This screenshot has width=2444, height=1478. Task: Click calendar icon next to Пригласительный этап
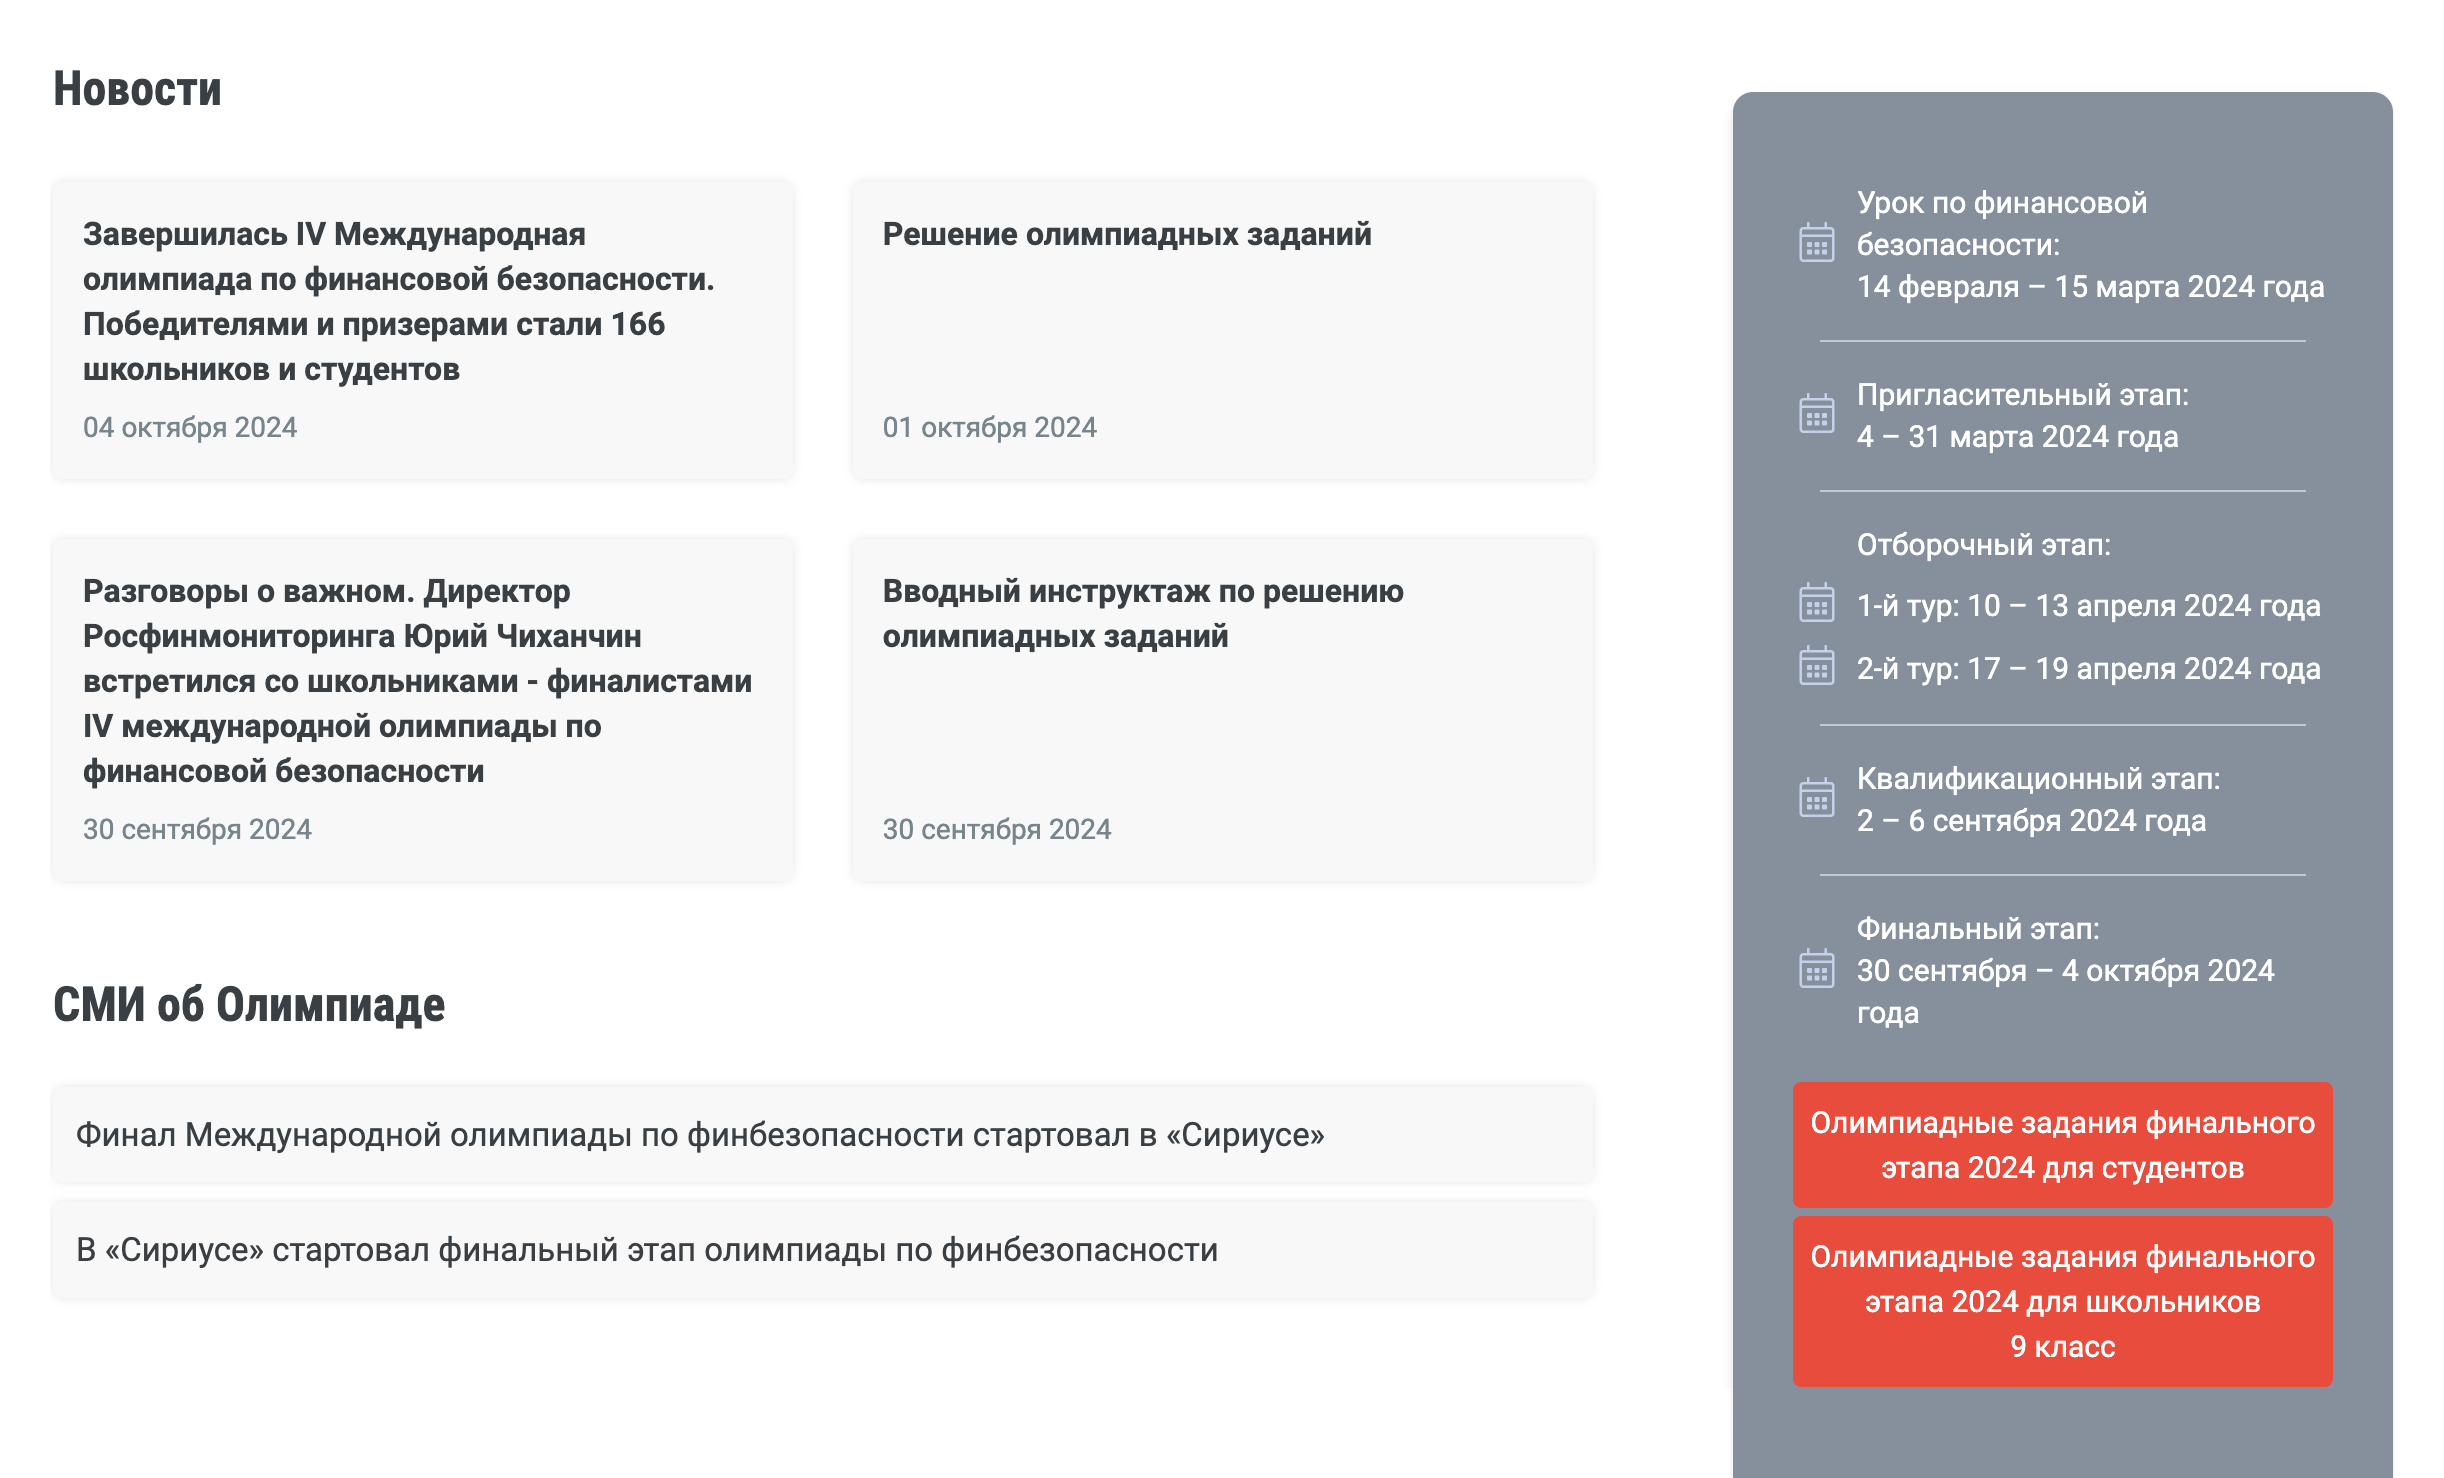pos(1816,414)
